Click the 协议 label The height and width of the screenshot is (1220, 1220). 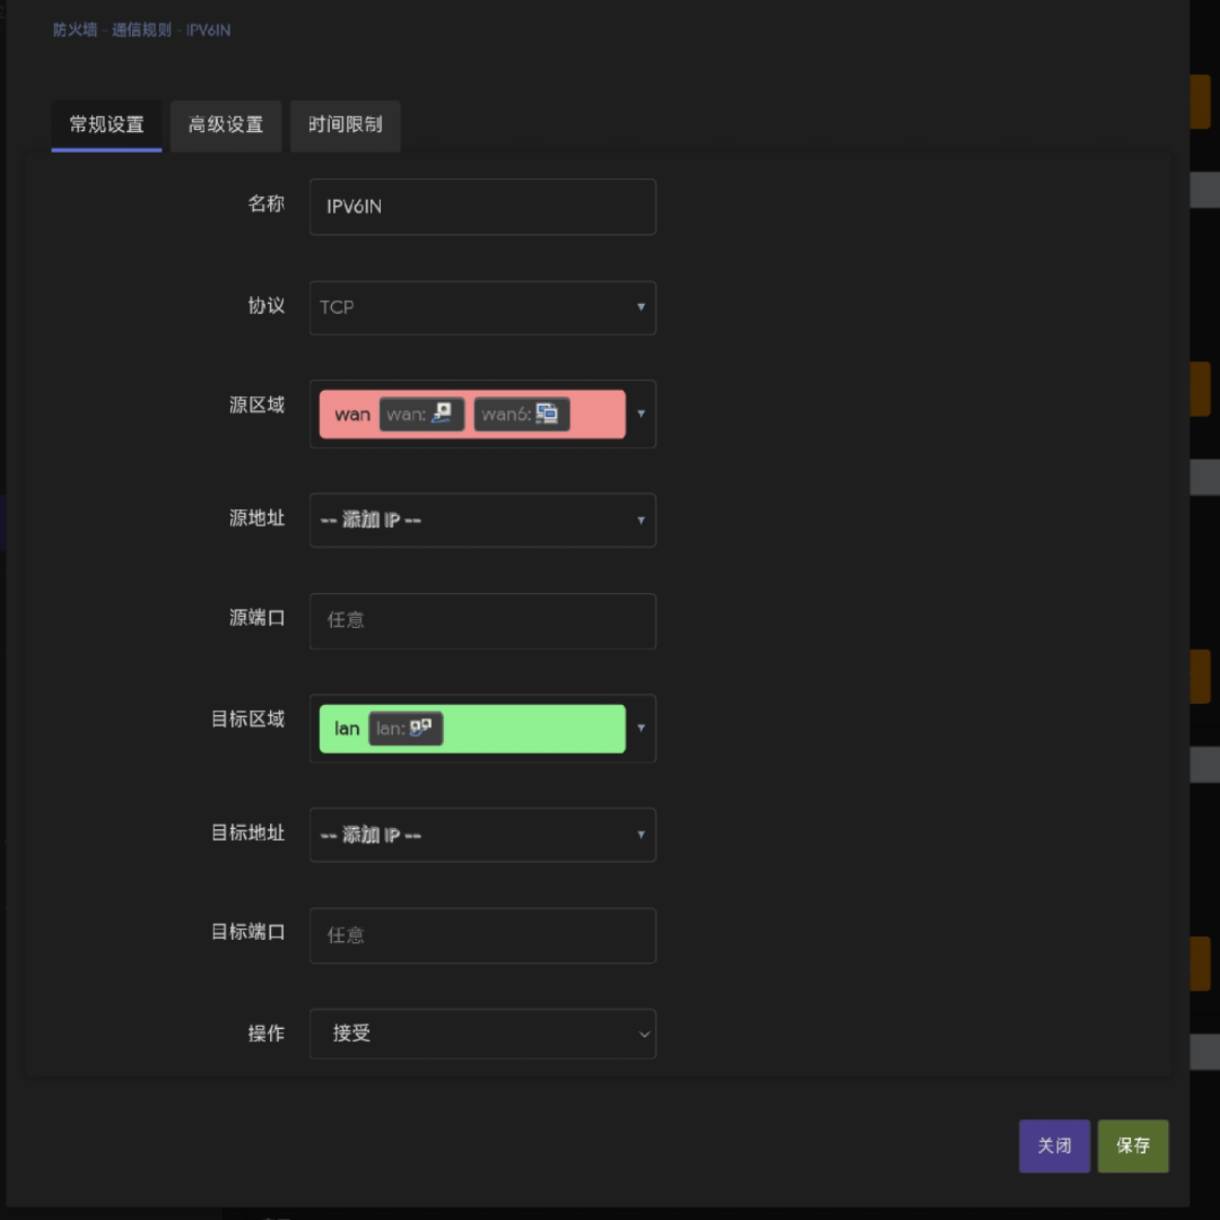266,306
